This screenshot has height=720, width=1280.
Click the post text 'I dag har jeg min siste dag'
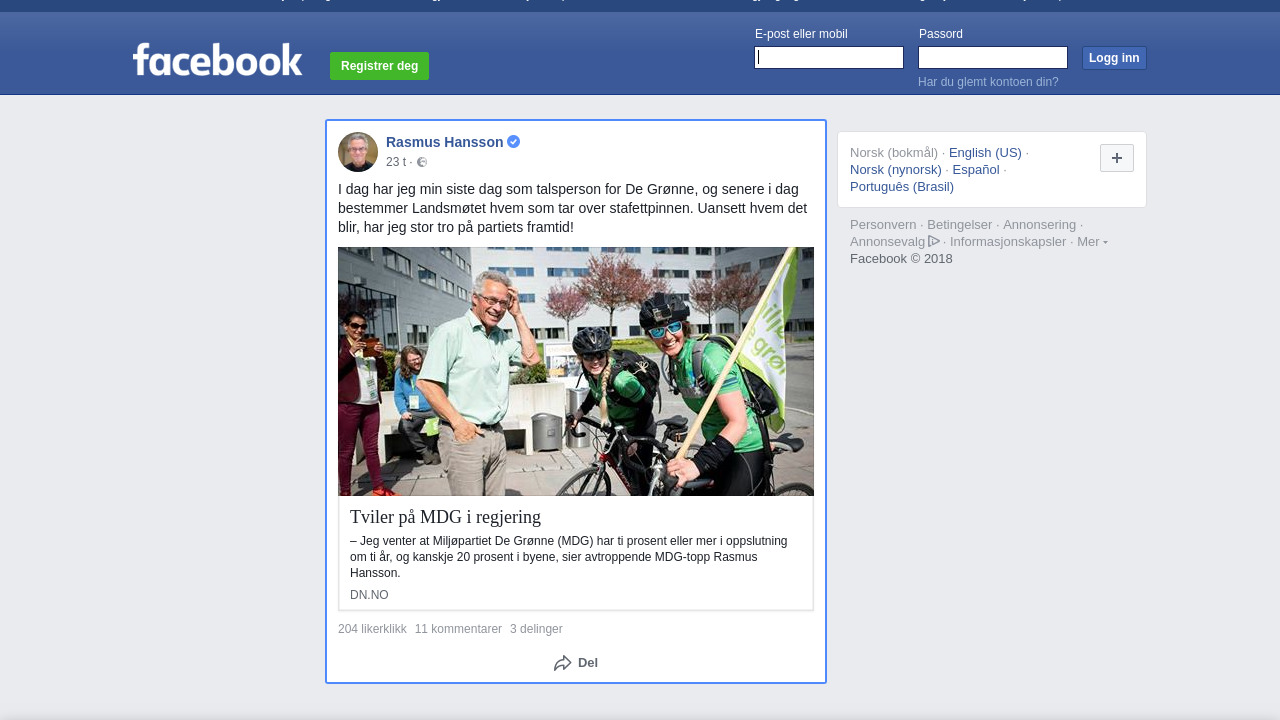(572, 208)
